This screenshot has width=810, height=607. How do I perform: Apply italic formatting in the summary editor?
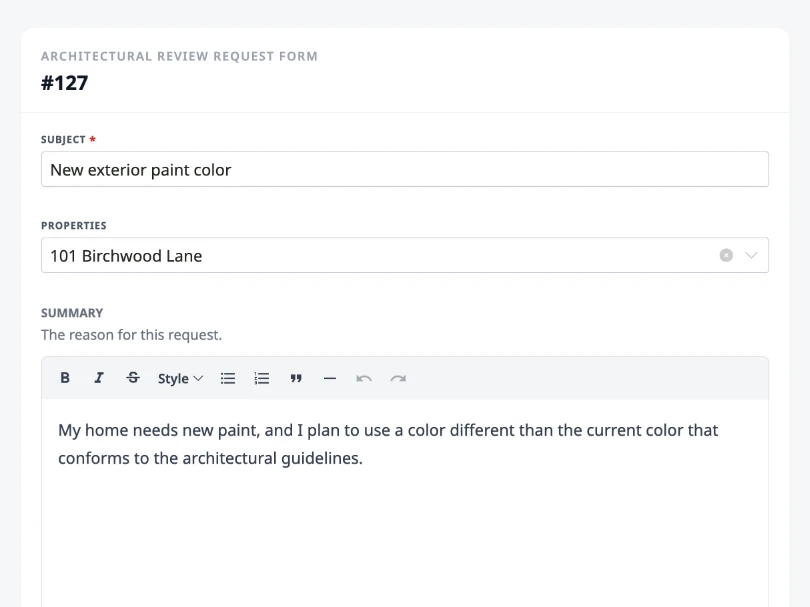coord(98,378)
